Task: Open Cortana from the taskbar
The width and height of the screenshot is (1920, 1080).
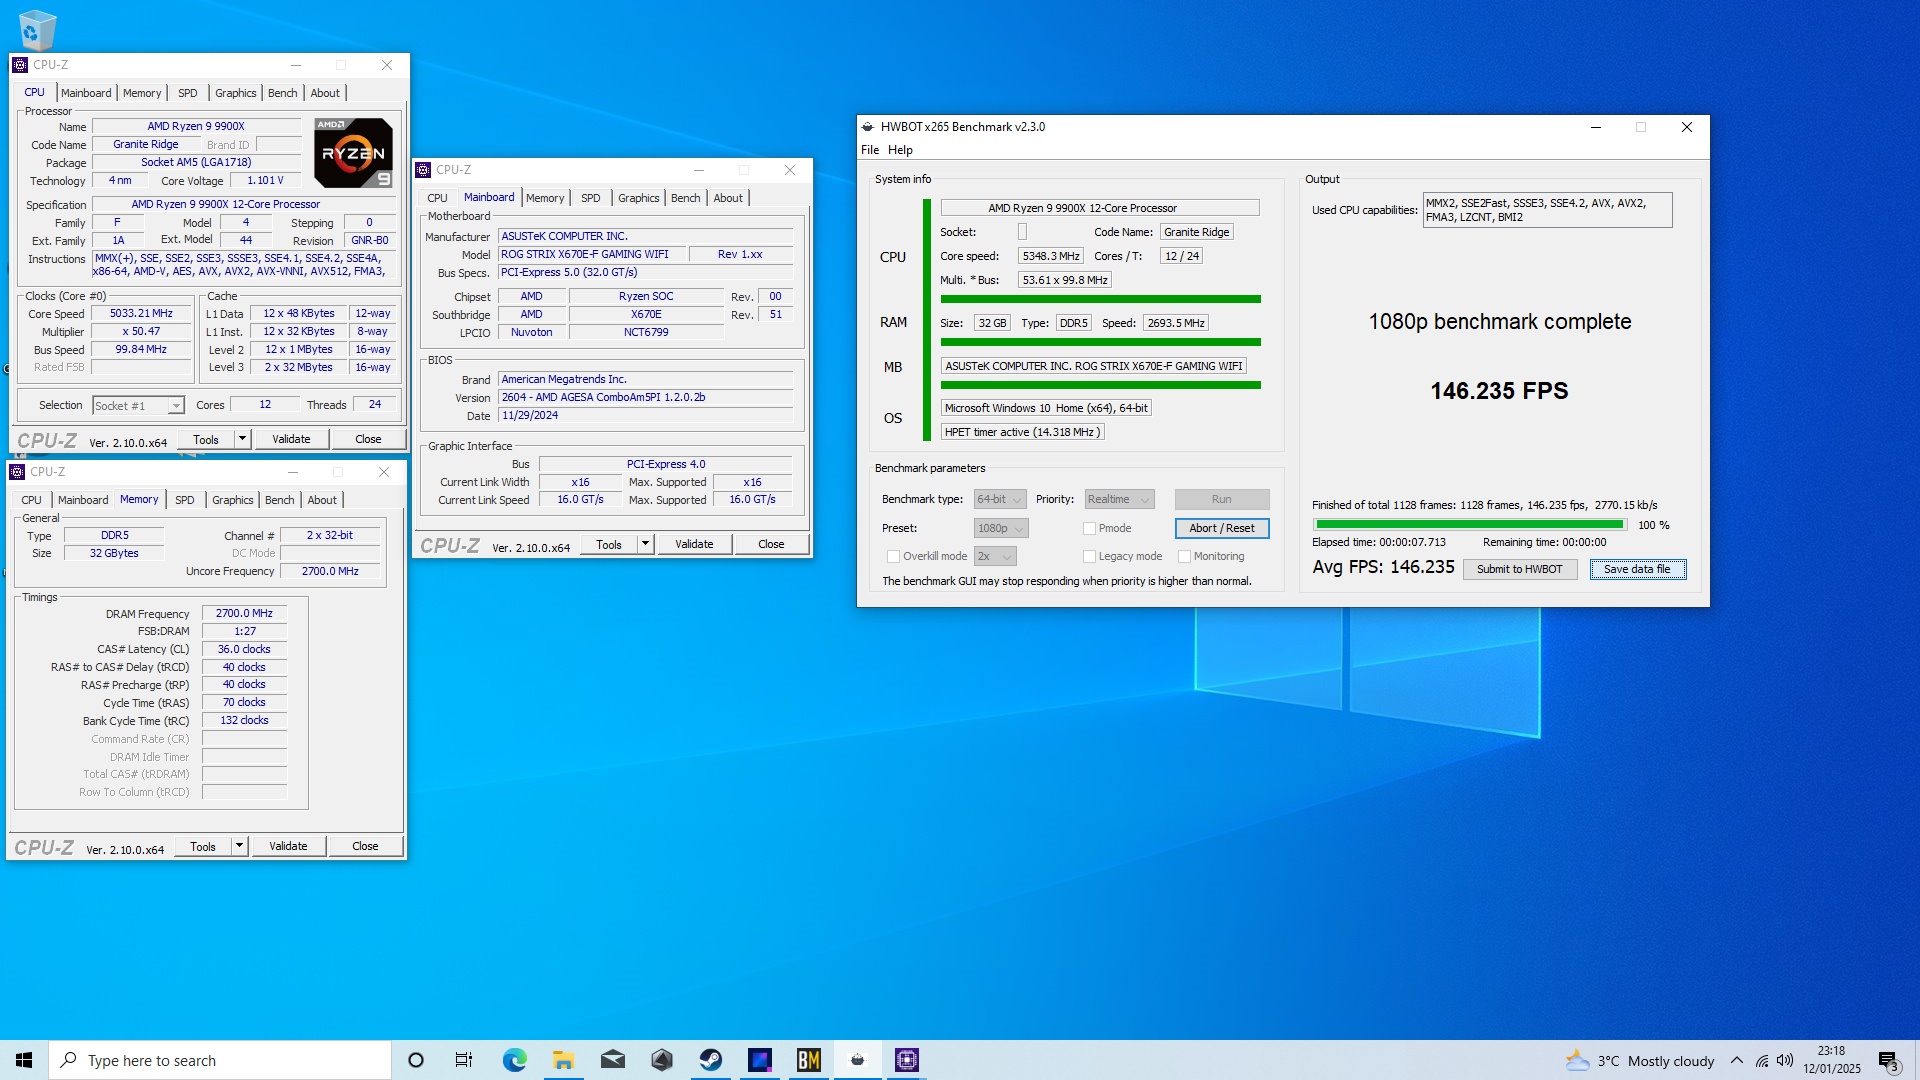Action: tap(416, 1060)
